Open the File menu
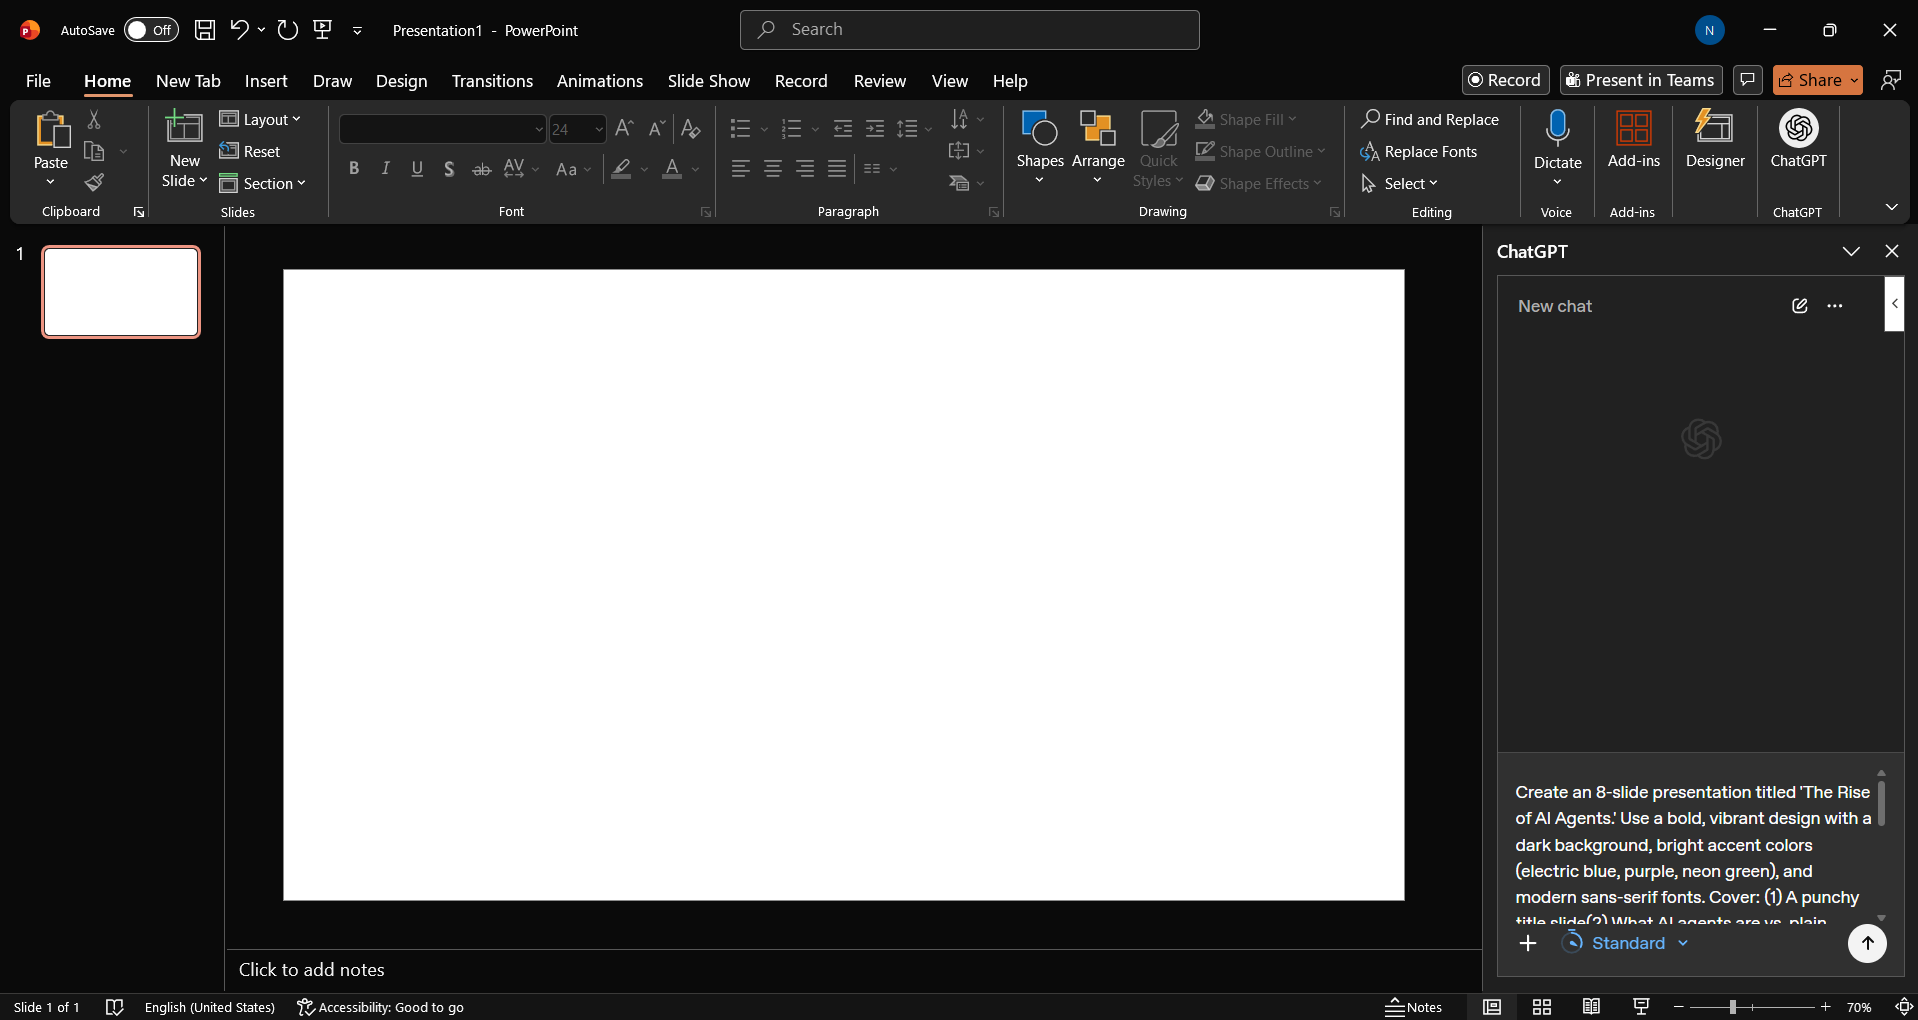Viewport: 1918px width, 1020px height. (38, 81)
